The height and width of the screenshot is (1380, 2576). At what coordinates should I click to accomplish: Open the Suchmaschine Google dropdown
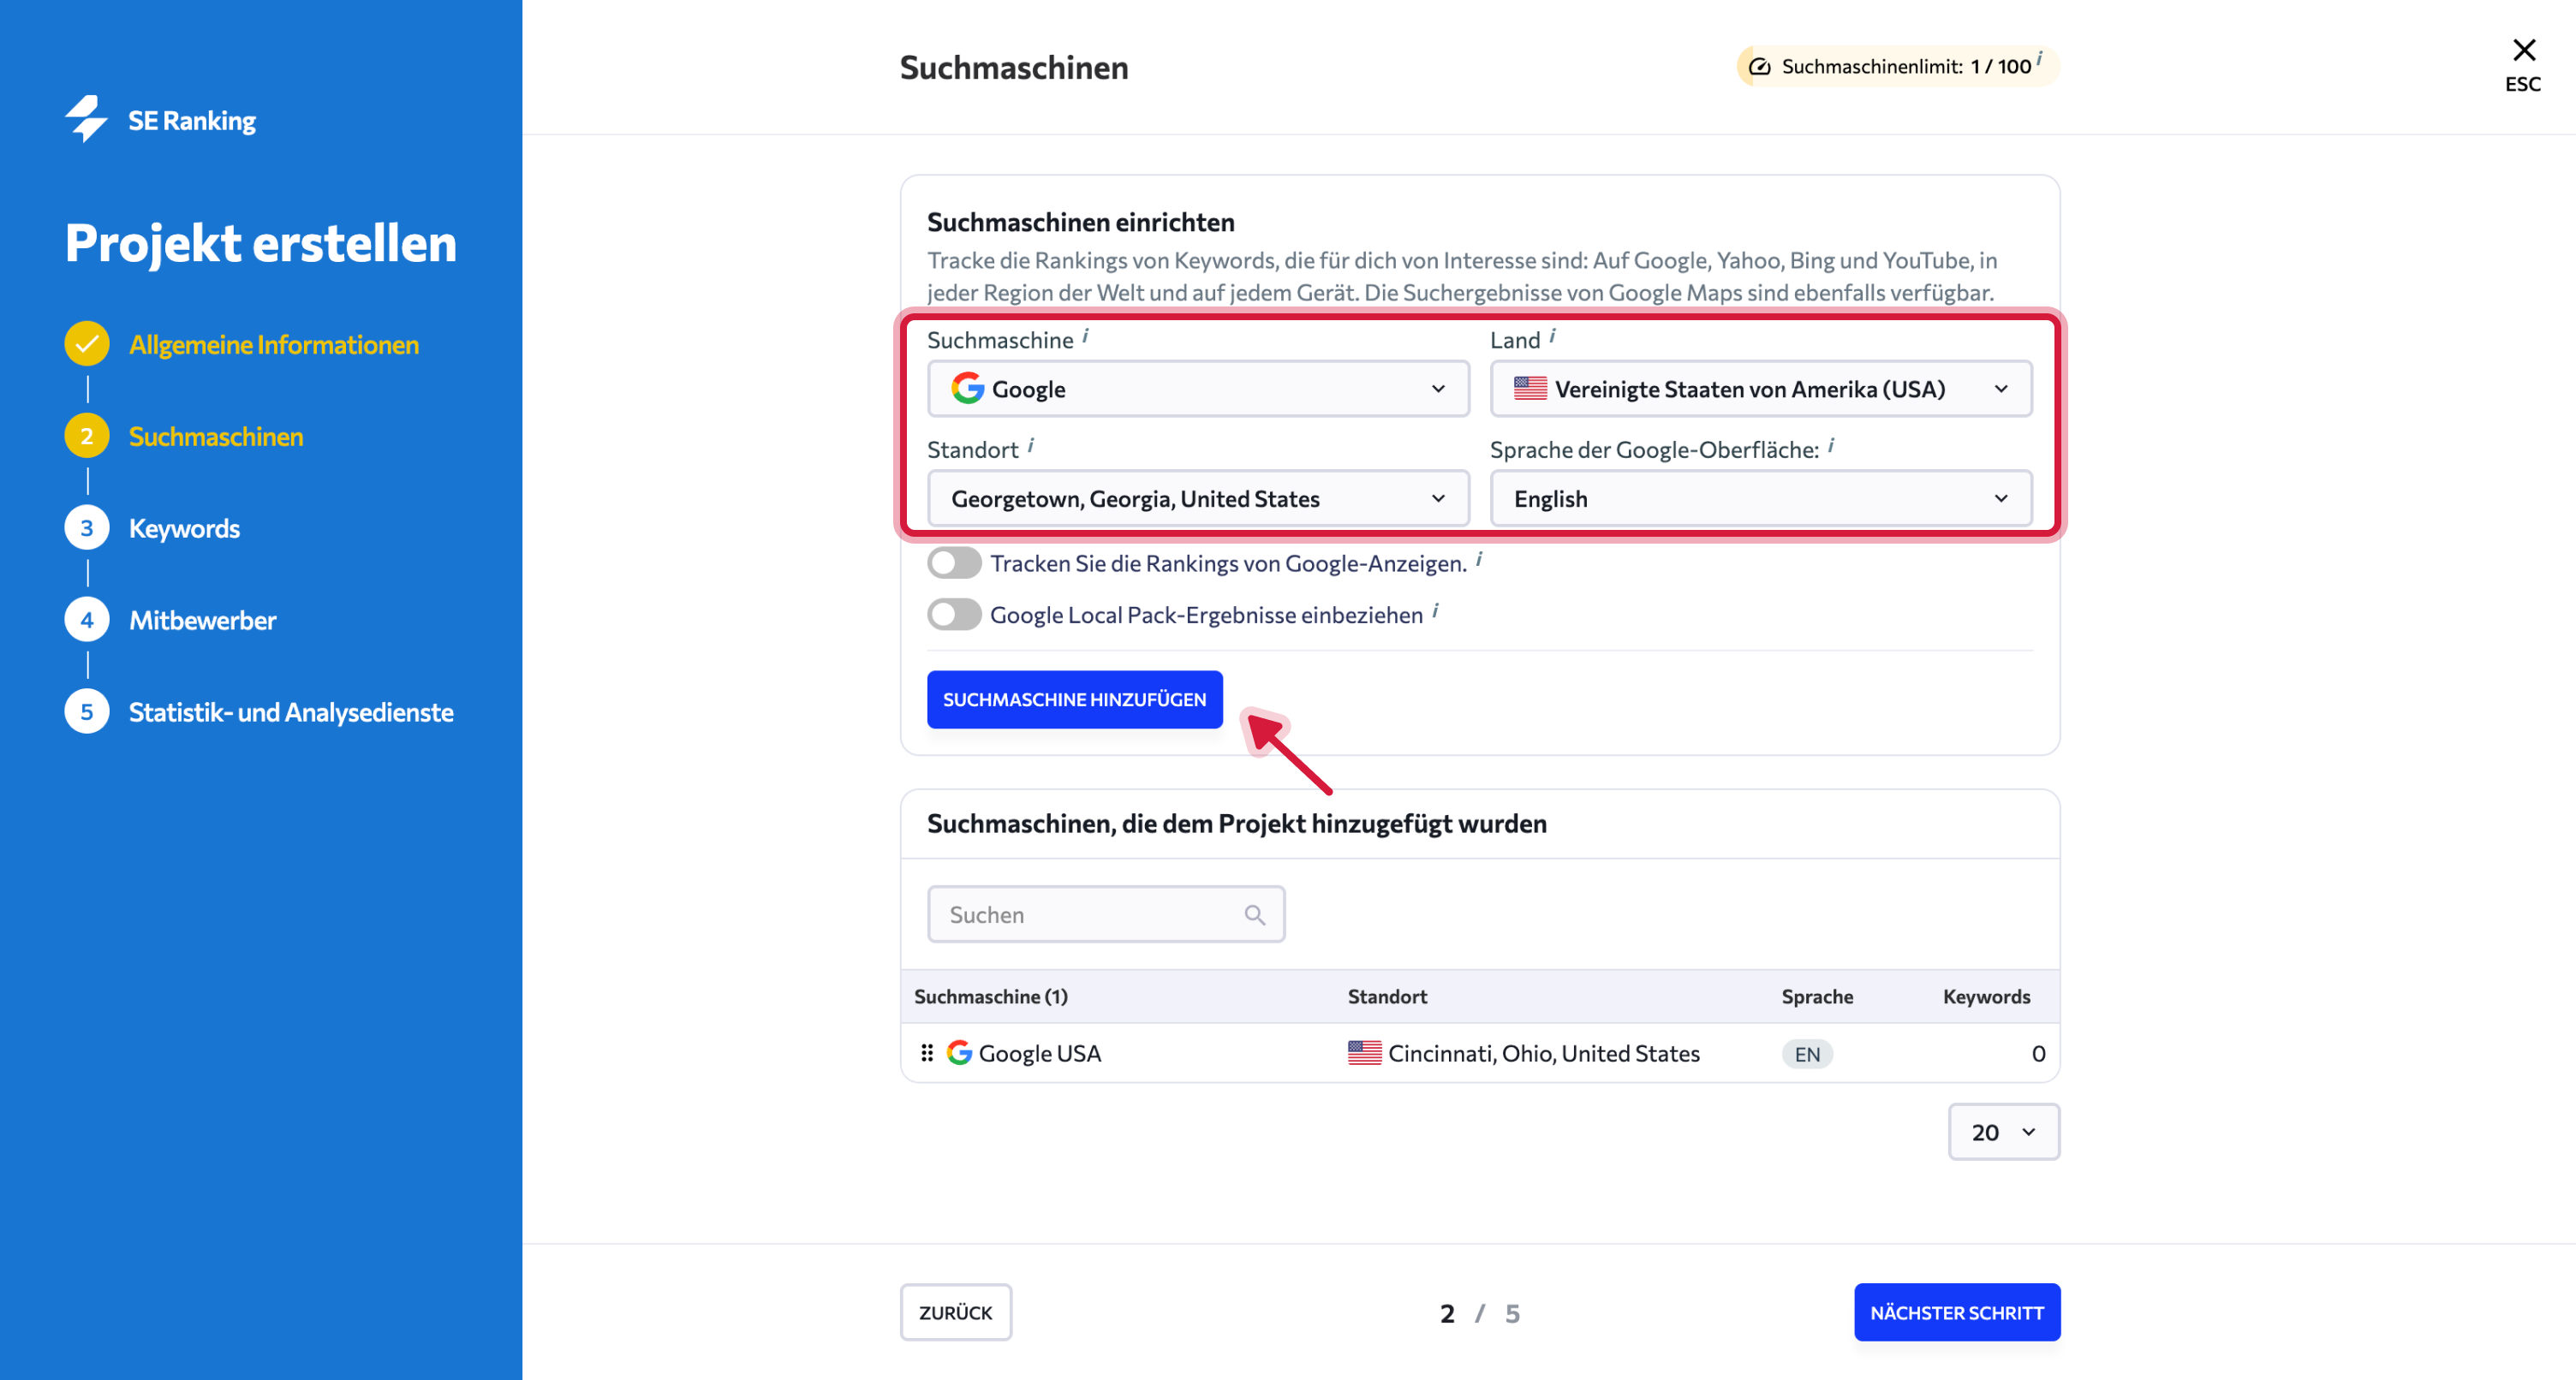(x=1198, y=389)
